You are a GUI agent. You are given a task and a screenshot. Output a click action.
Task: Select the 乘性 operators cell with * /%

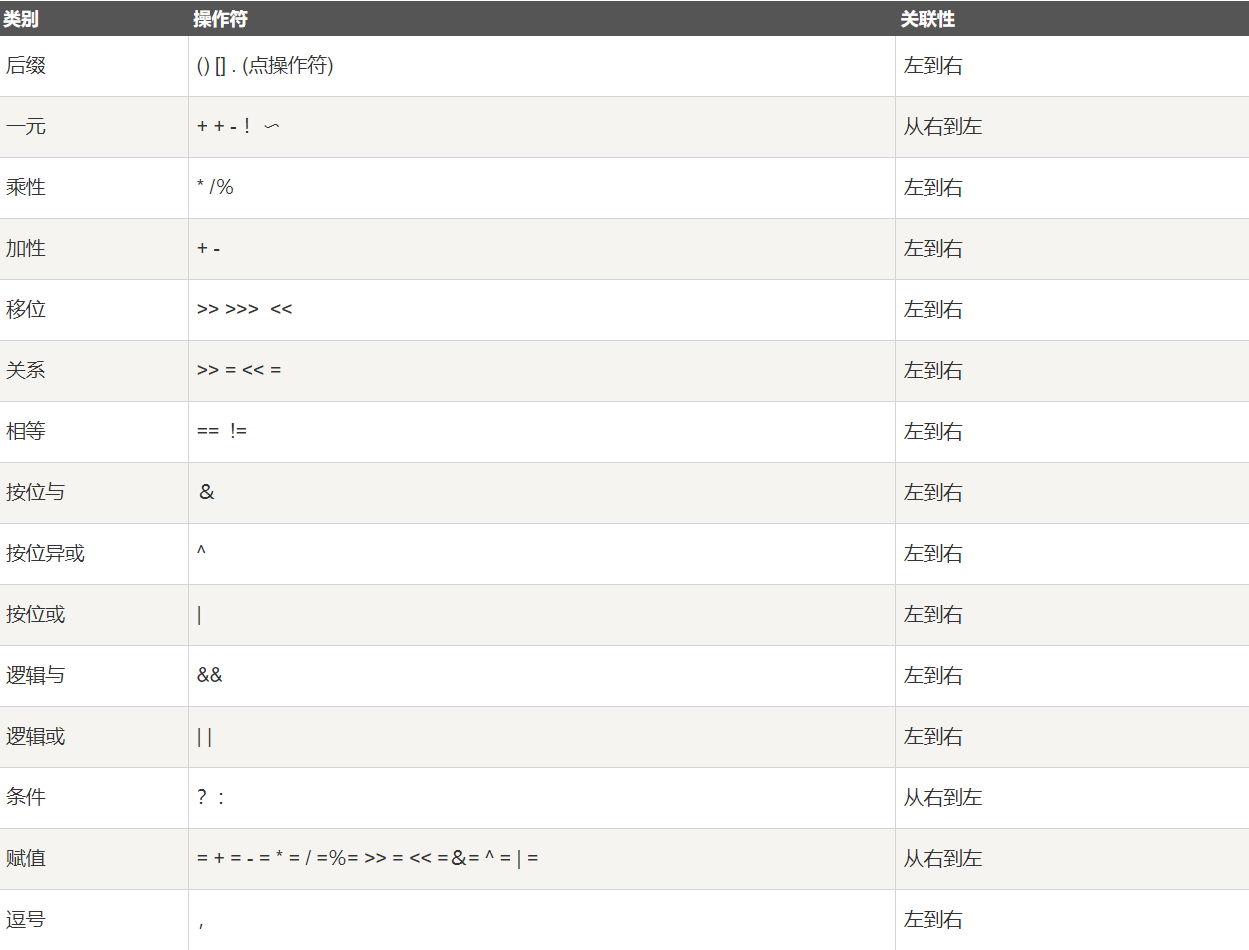click(542, 188)
